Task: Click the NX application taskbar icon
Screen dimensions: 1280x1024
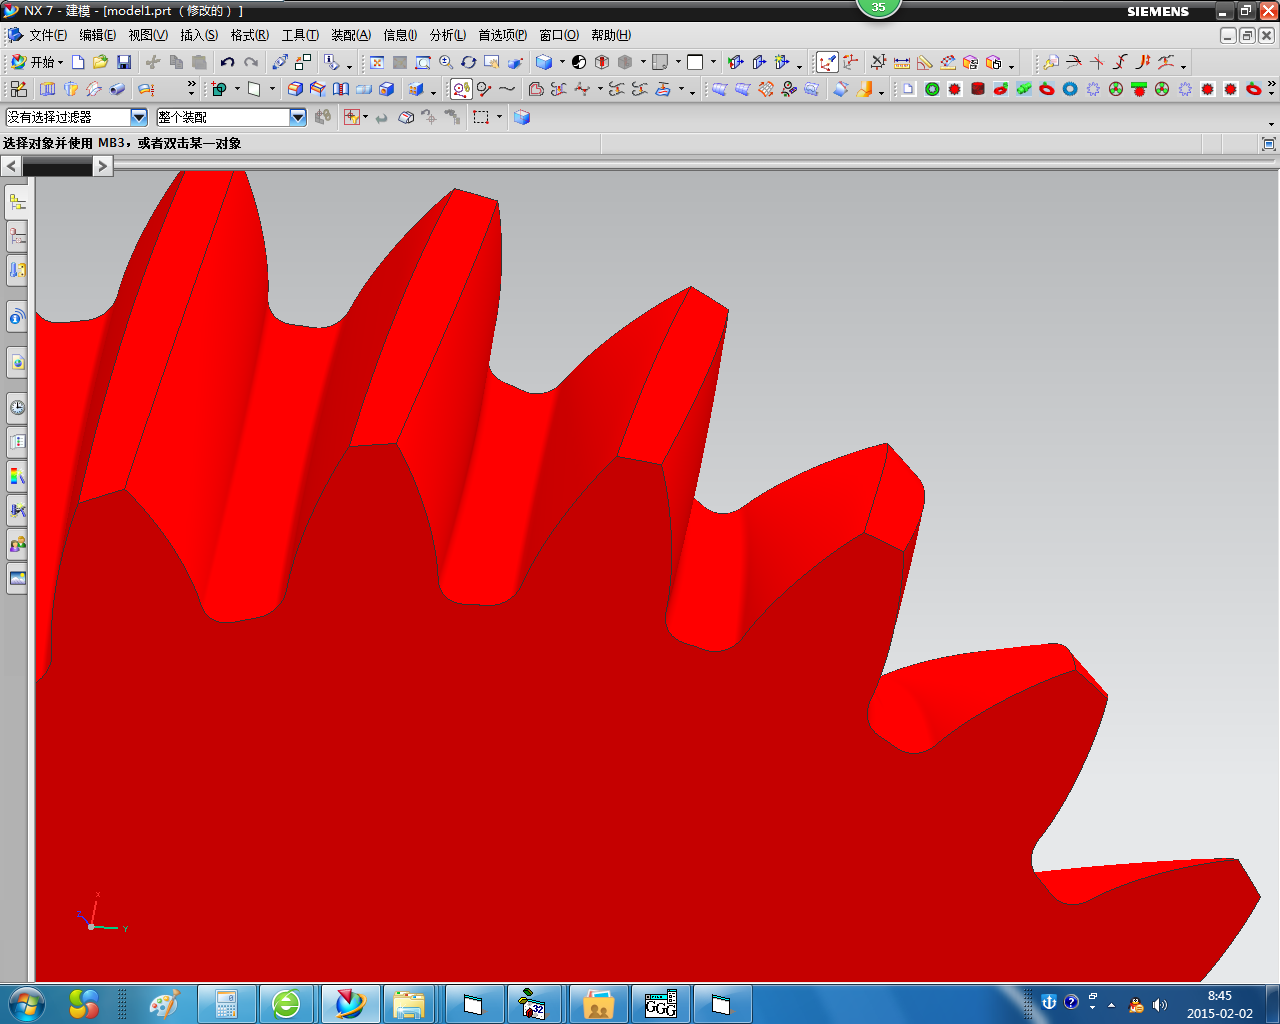Action: 350,1004
